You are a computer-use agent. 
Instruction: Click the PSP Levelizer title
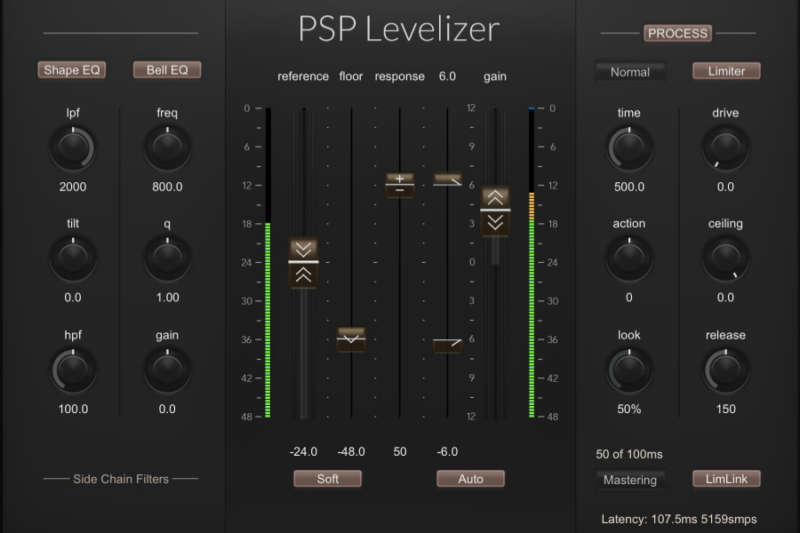pos(399,29)
